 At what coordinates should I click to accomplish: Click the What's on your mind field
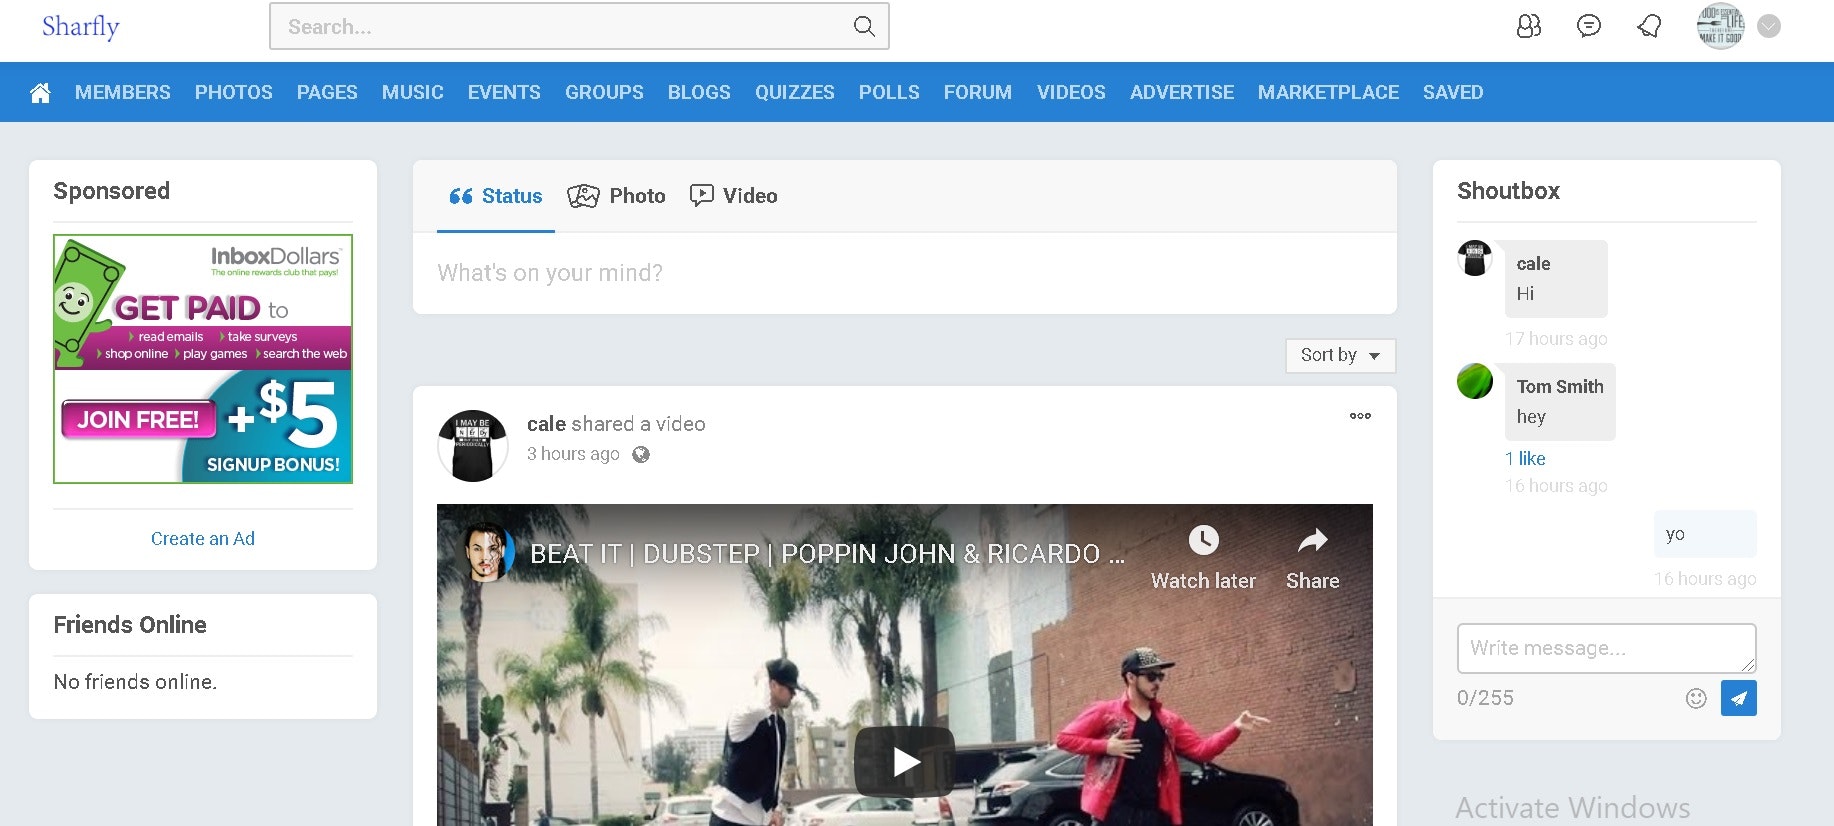(904, 273)
